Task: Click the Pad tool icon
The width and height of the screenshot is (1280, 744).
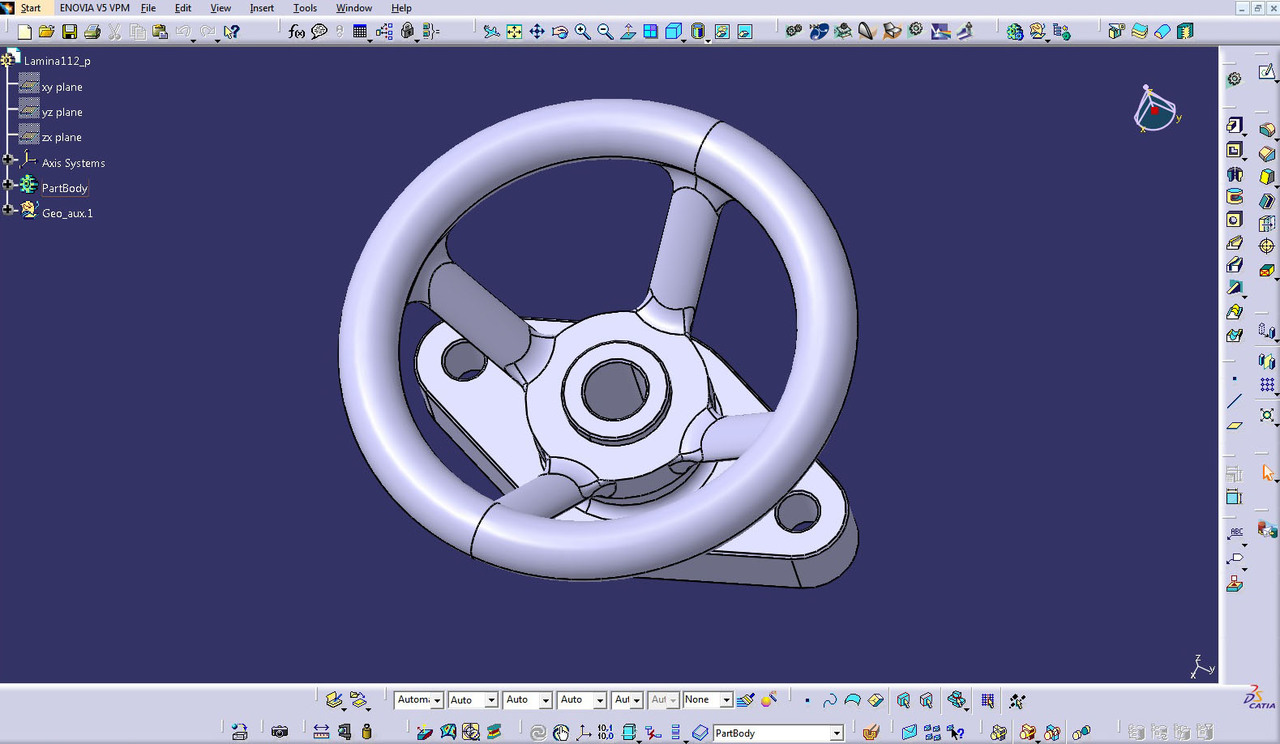Action: click(1234, 125)
